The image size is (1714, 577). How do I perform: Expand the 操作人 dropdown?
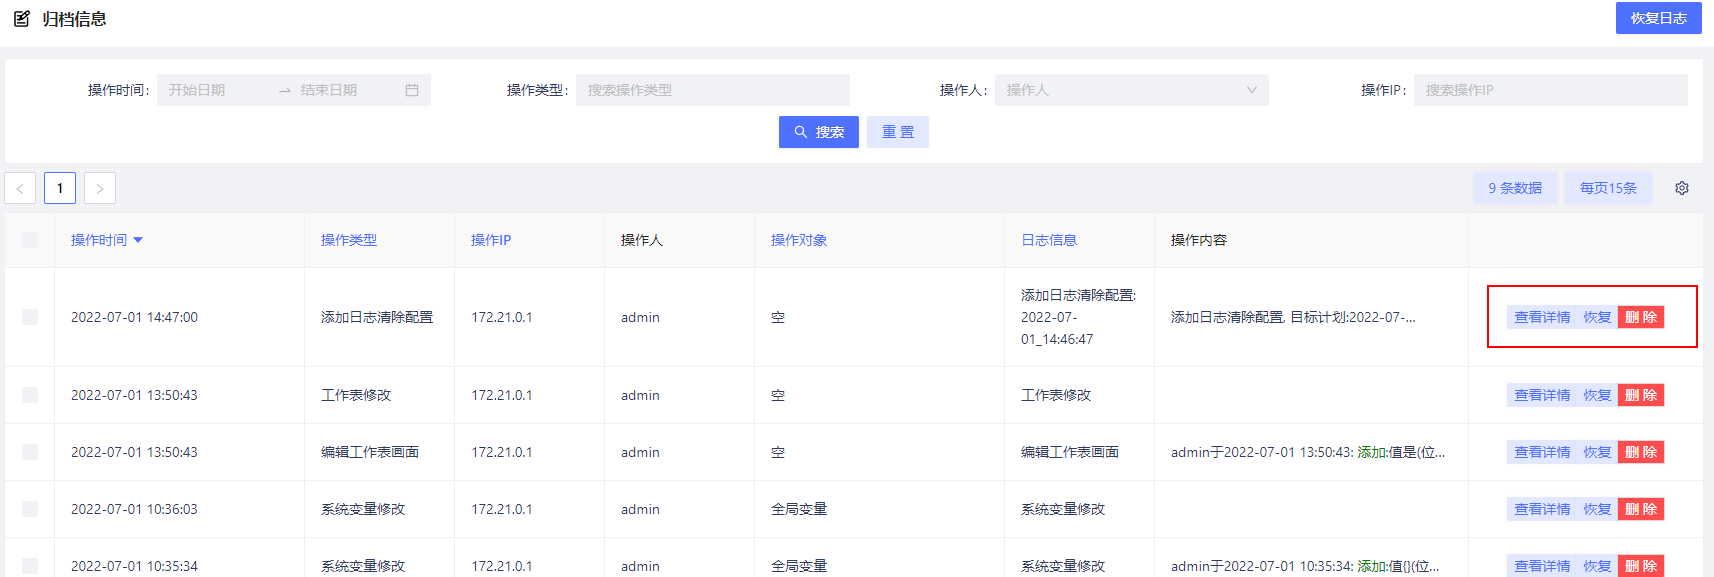1132,90
